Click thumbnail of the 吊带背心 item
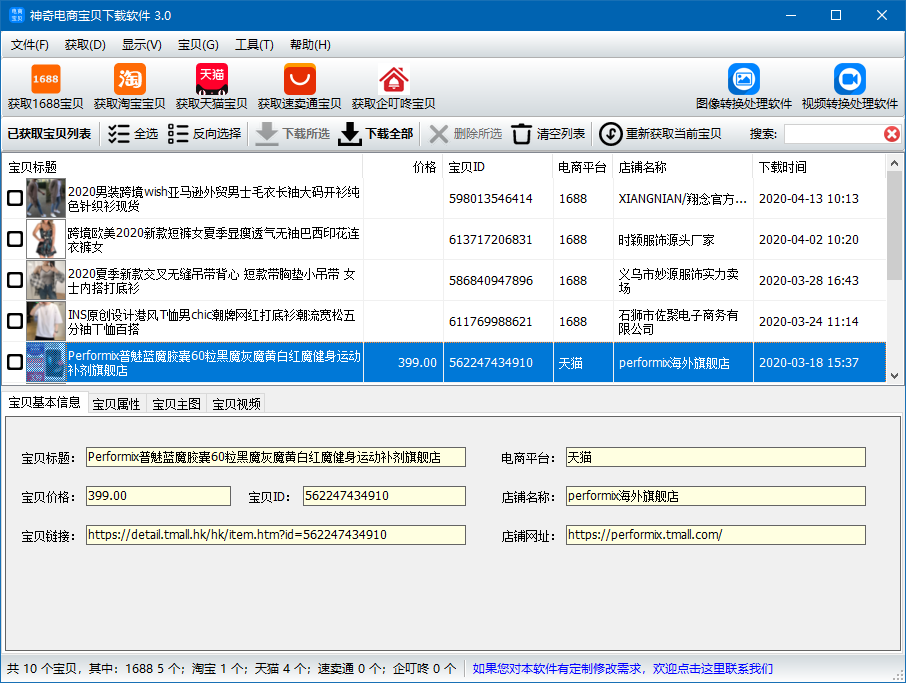Image resolution: width=906 pixels, height=683 pixels. click(x=46, y=280)
